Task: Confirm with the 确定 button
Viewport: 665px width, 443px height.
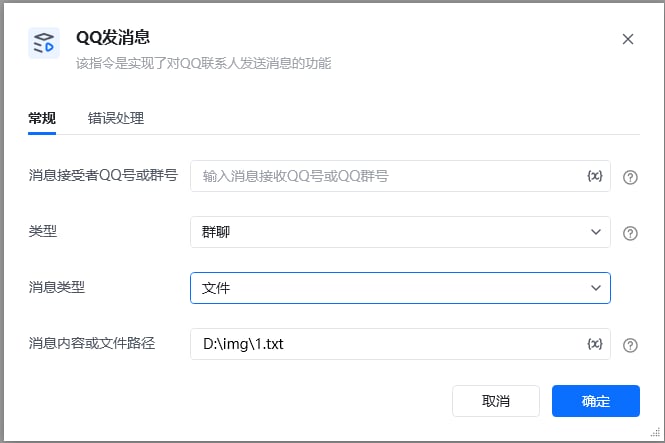Action: [x=596, y=401]
